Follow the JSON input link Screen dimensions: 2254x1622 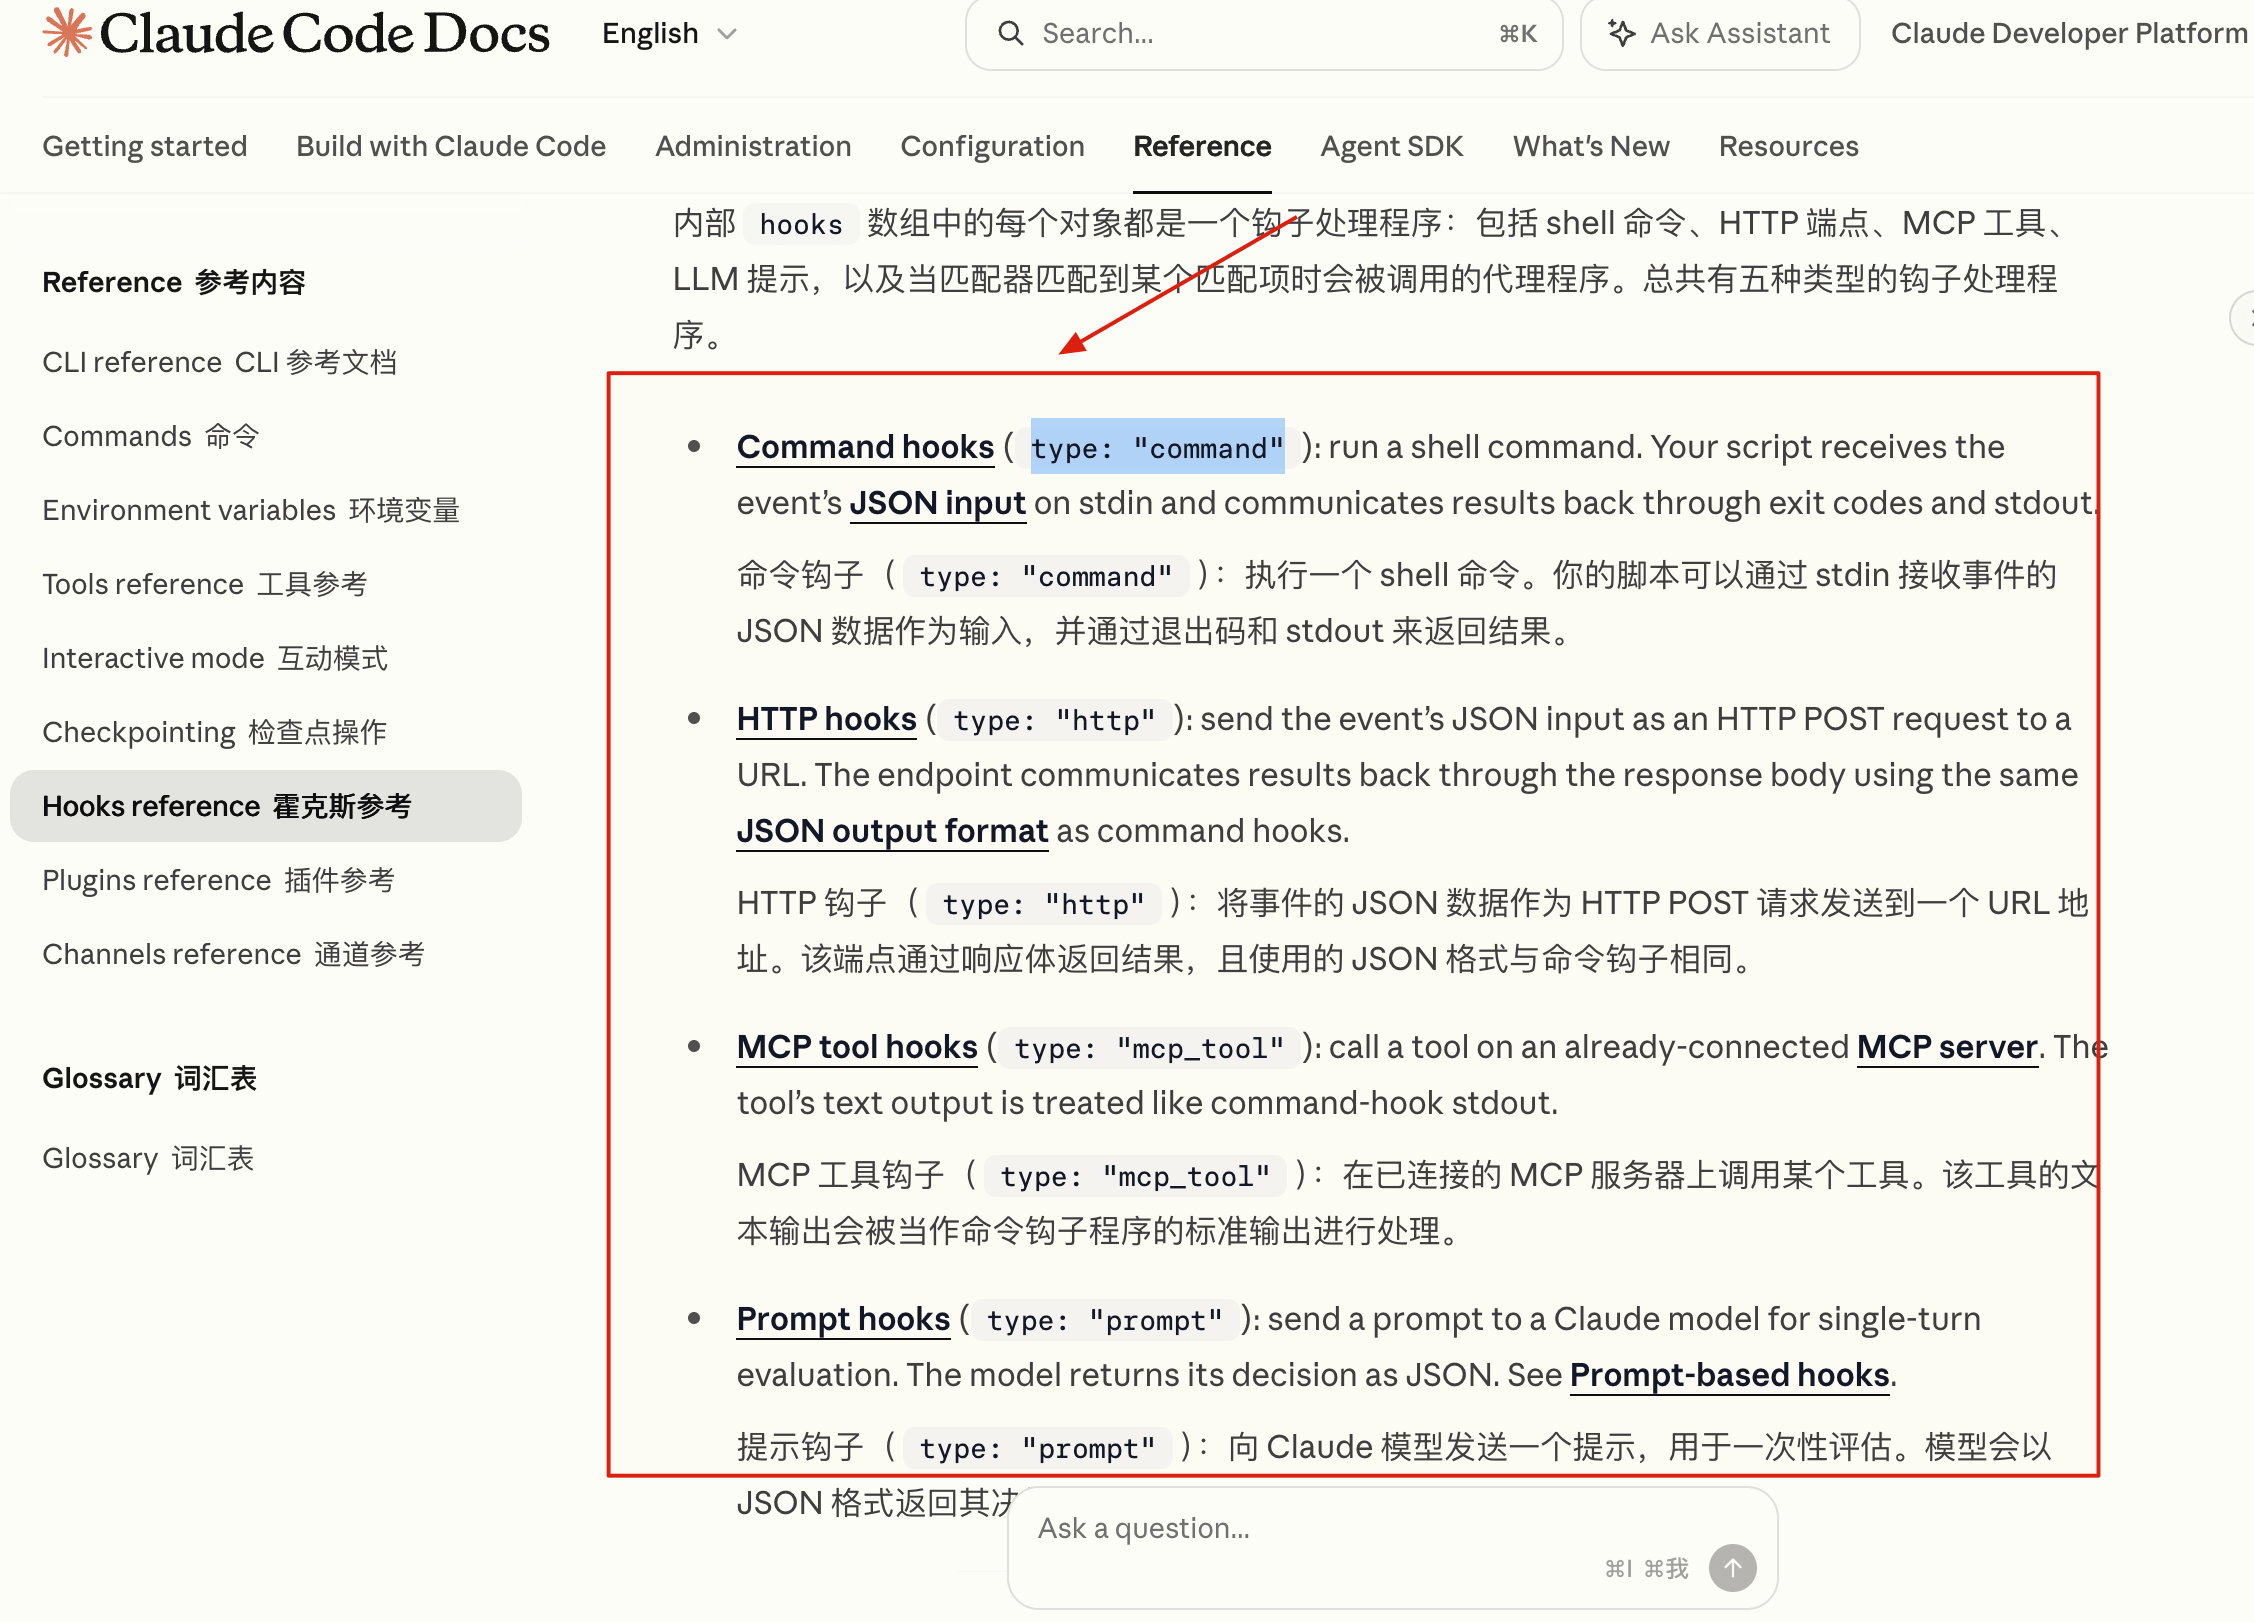[937, 503]
